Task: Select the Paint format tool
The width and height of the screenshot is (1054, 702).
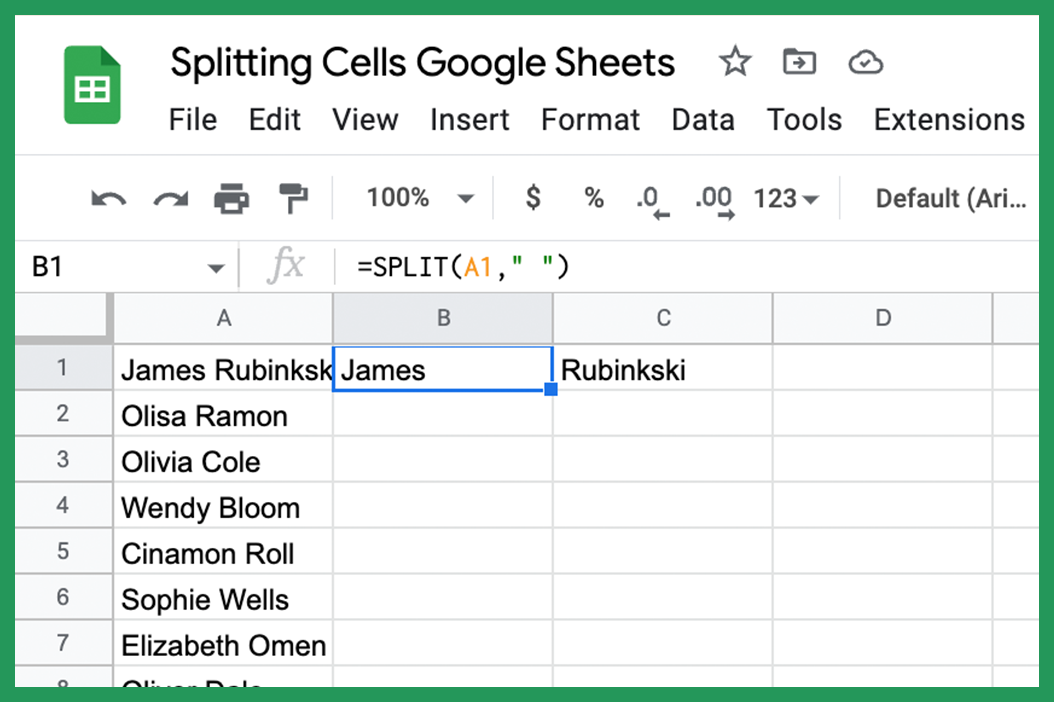Action: [x=293, y=197]
